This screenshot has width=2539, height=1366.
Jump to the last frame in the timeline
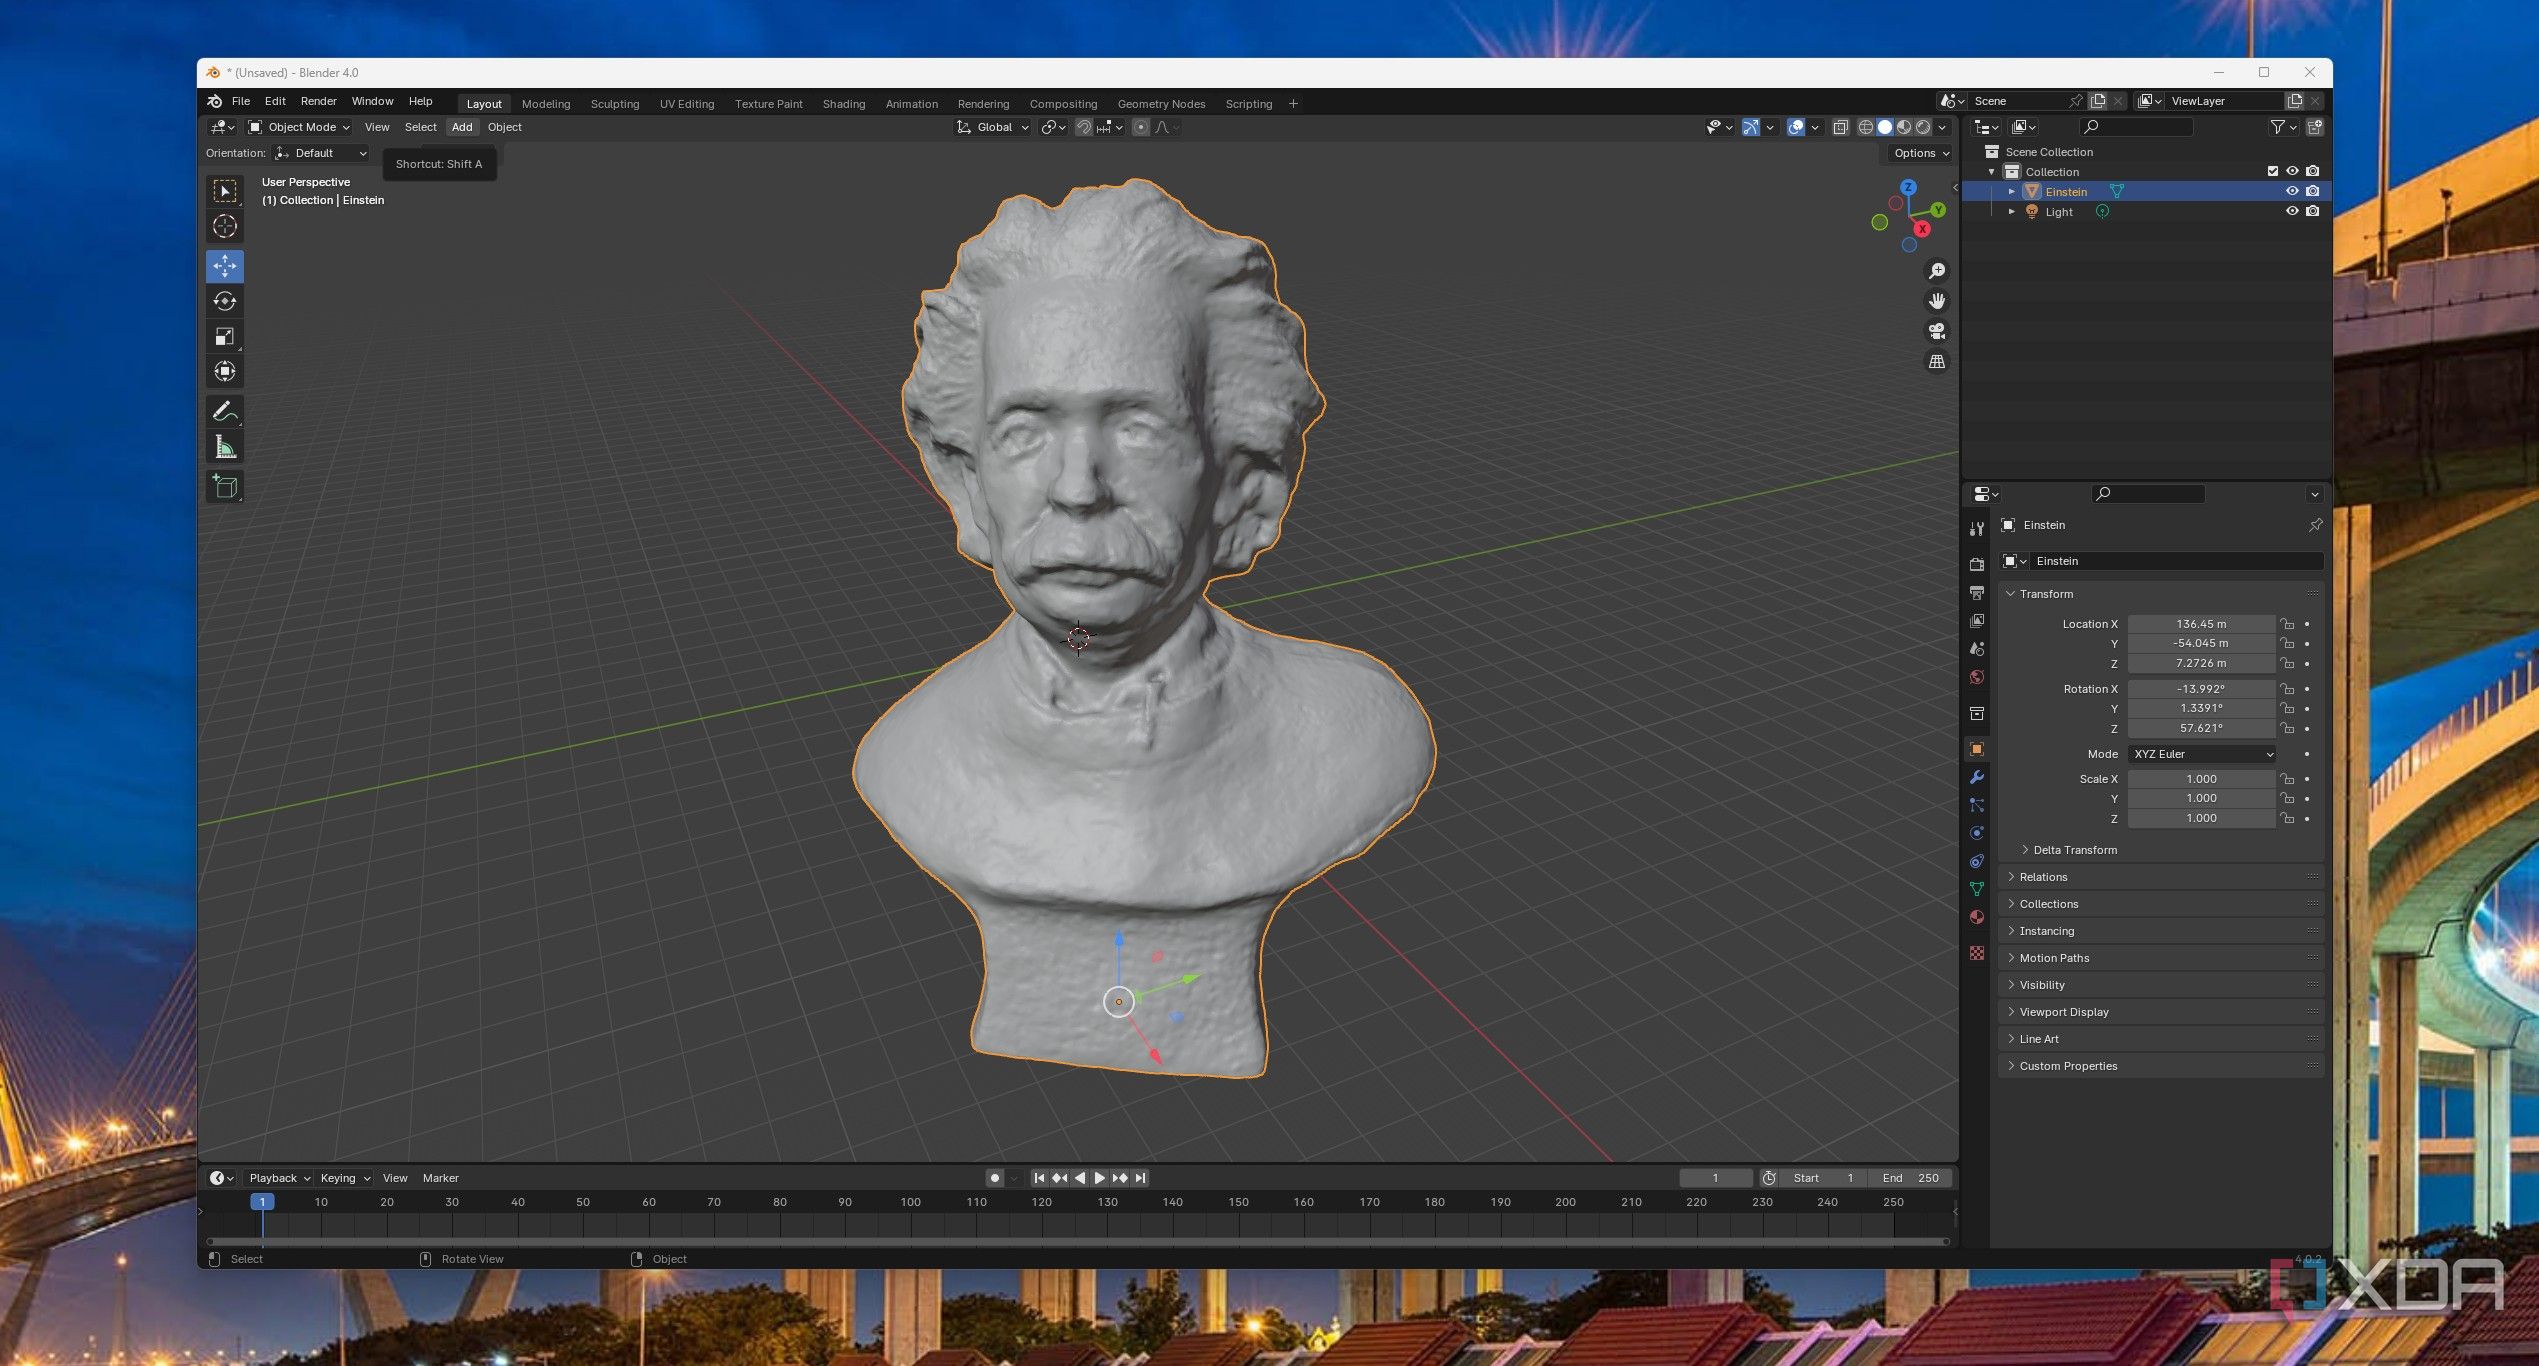coord(1140,1178)
